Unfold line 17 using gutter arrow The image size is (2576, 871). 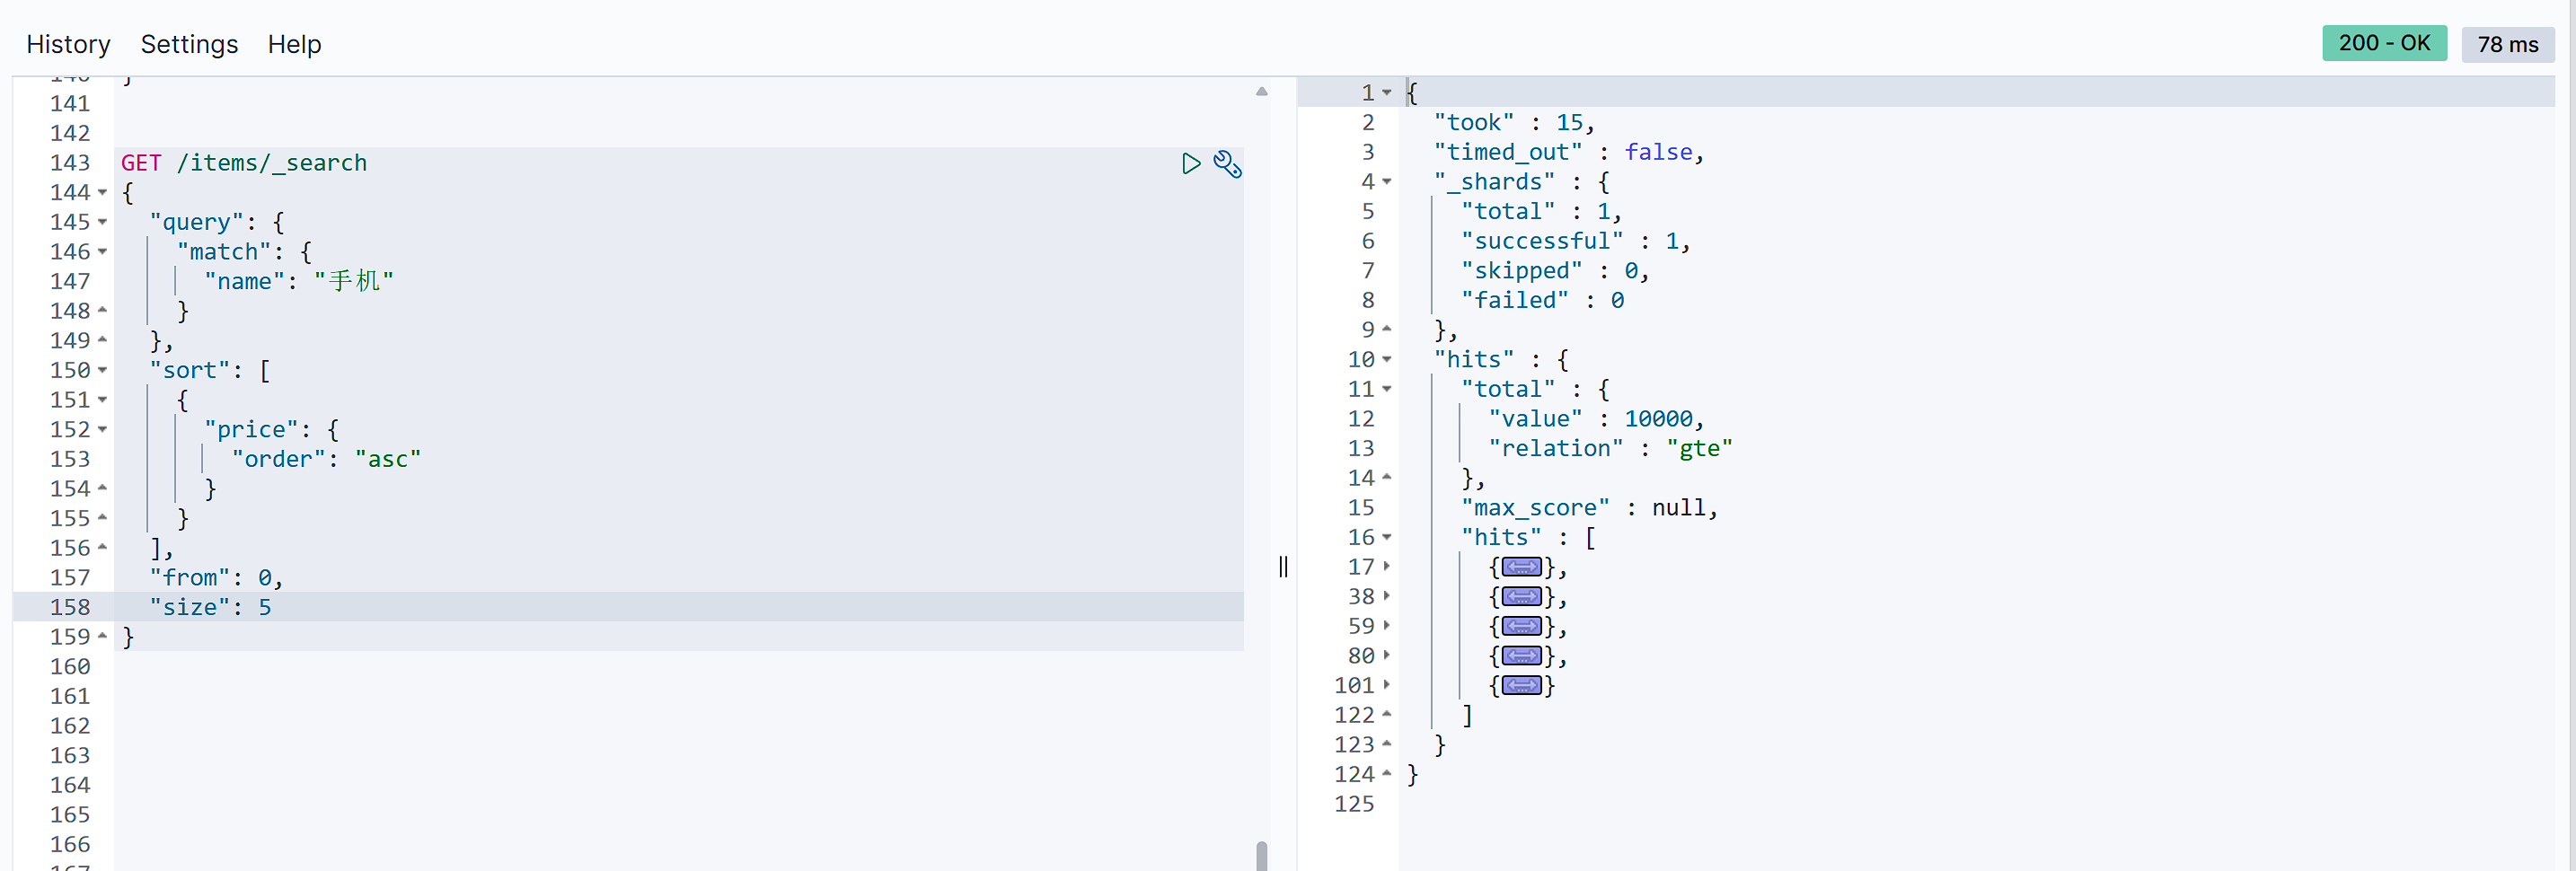point(1387,567)
